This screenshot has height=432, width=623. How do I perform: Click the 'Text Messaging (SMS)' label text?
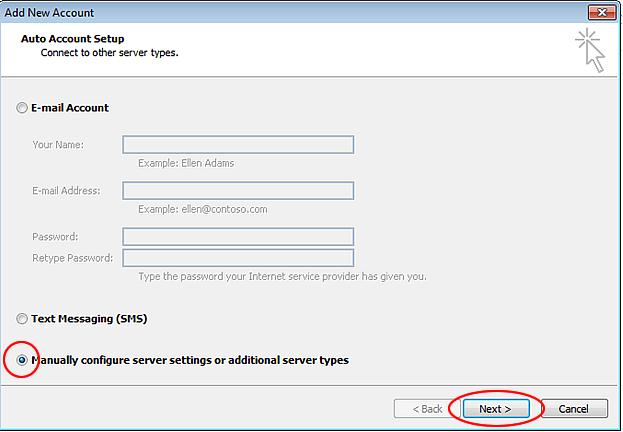[89, 319]
